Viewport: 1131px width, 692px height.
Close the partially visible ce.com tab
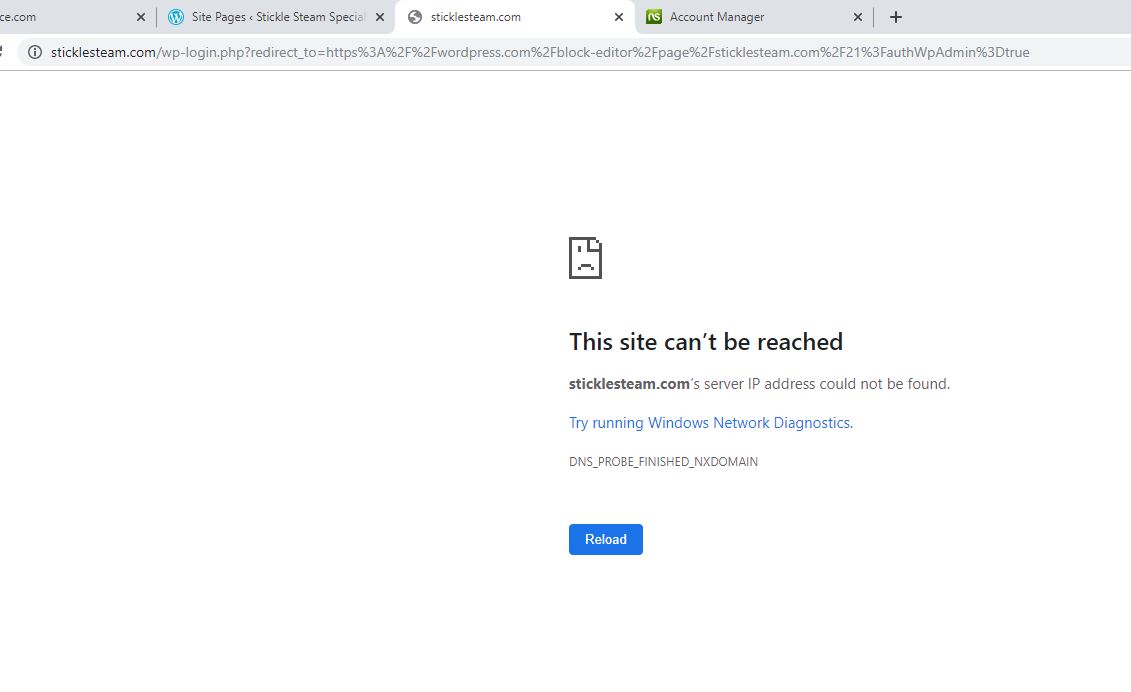141,17
